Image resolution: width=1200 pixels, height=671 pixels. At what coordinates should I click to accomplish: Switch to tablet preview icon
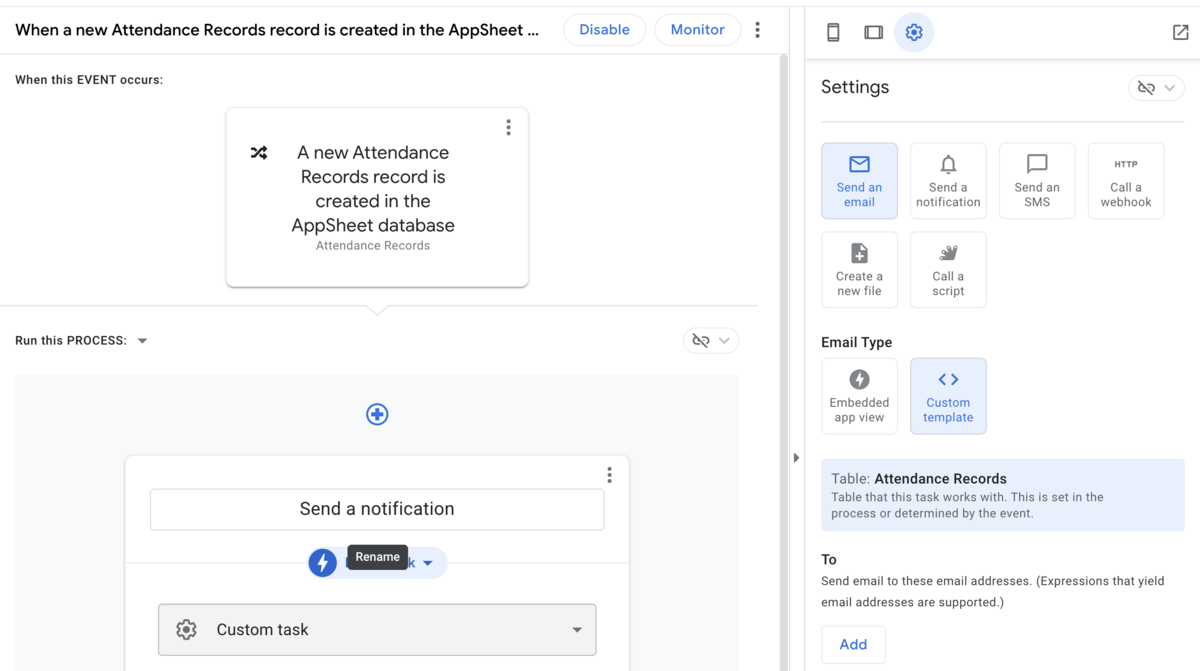pyautogui.click(x=873, y=32)
